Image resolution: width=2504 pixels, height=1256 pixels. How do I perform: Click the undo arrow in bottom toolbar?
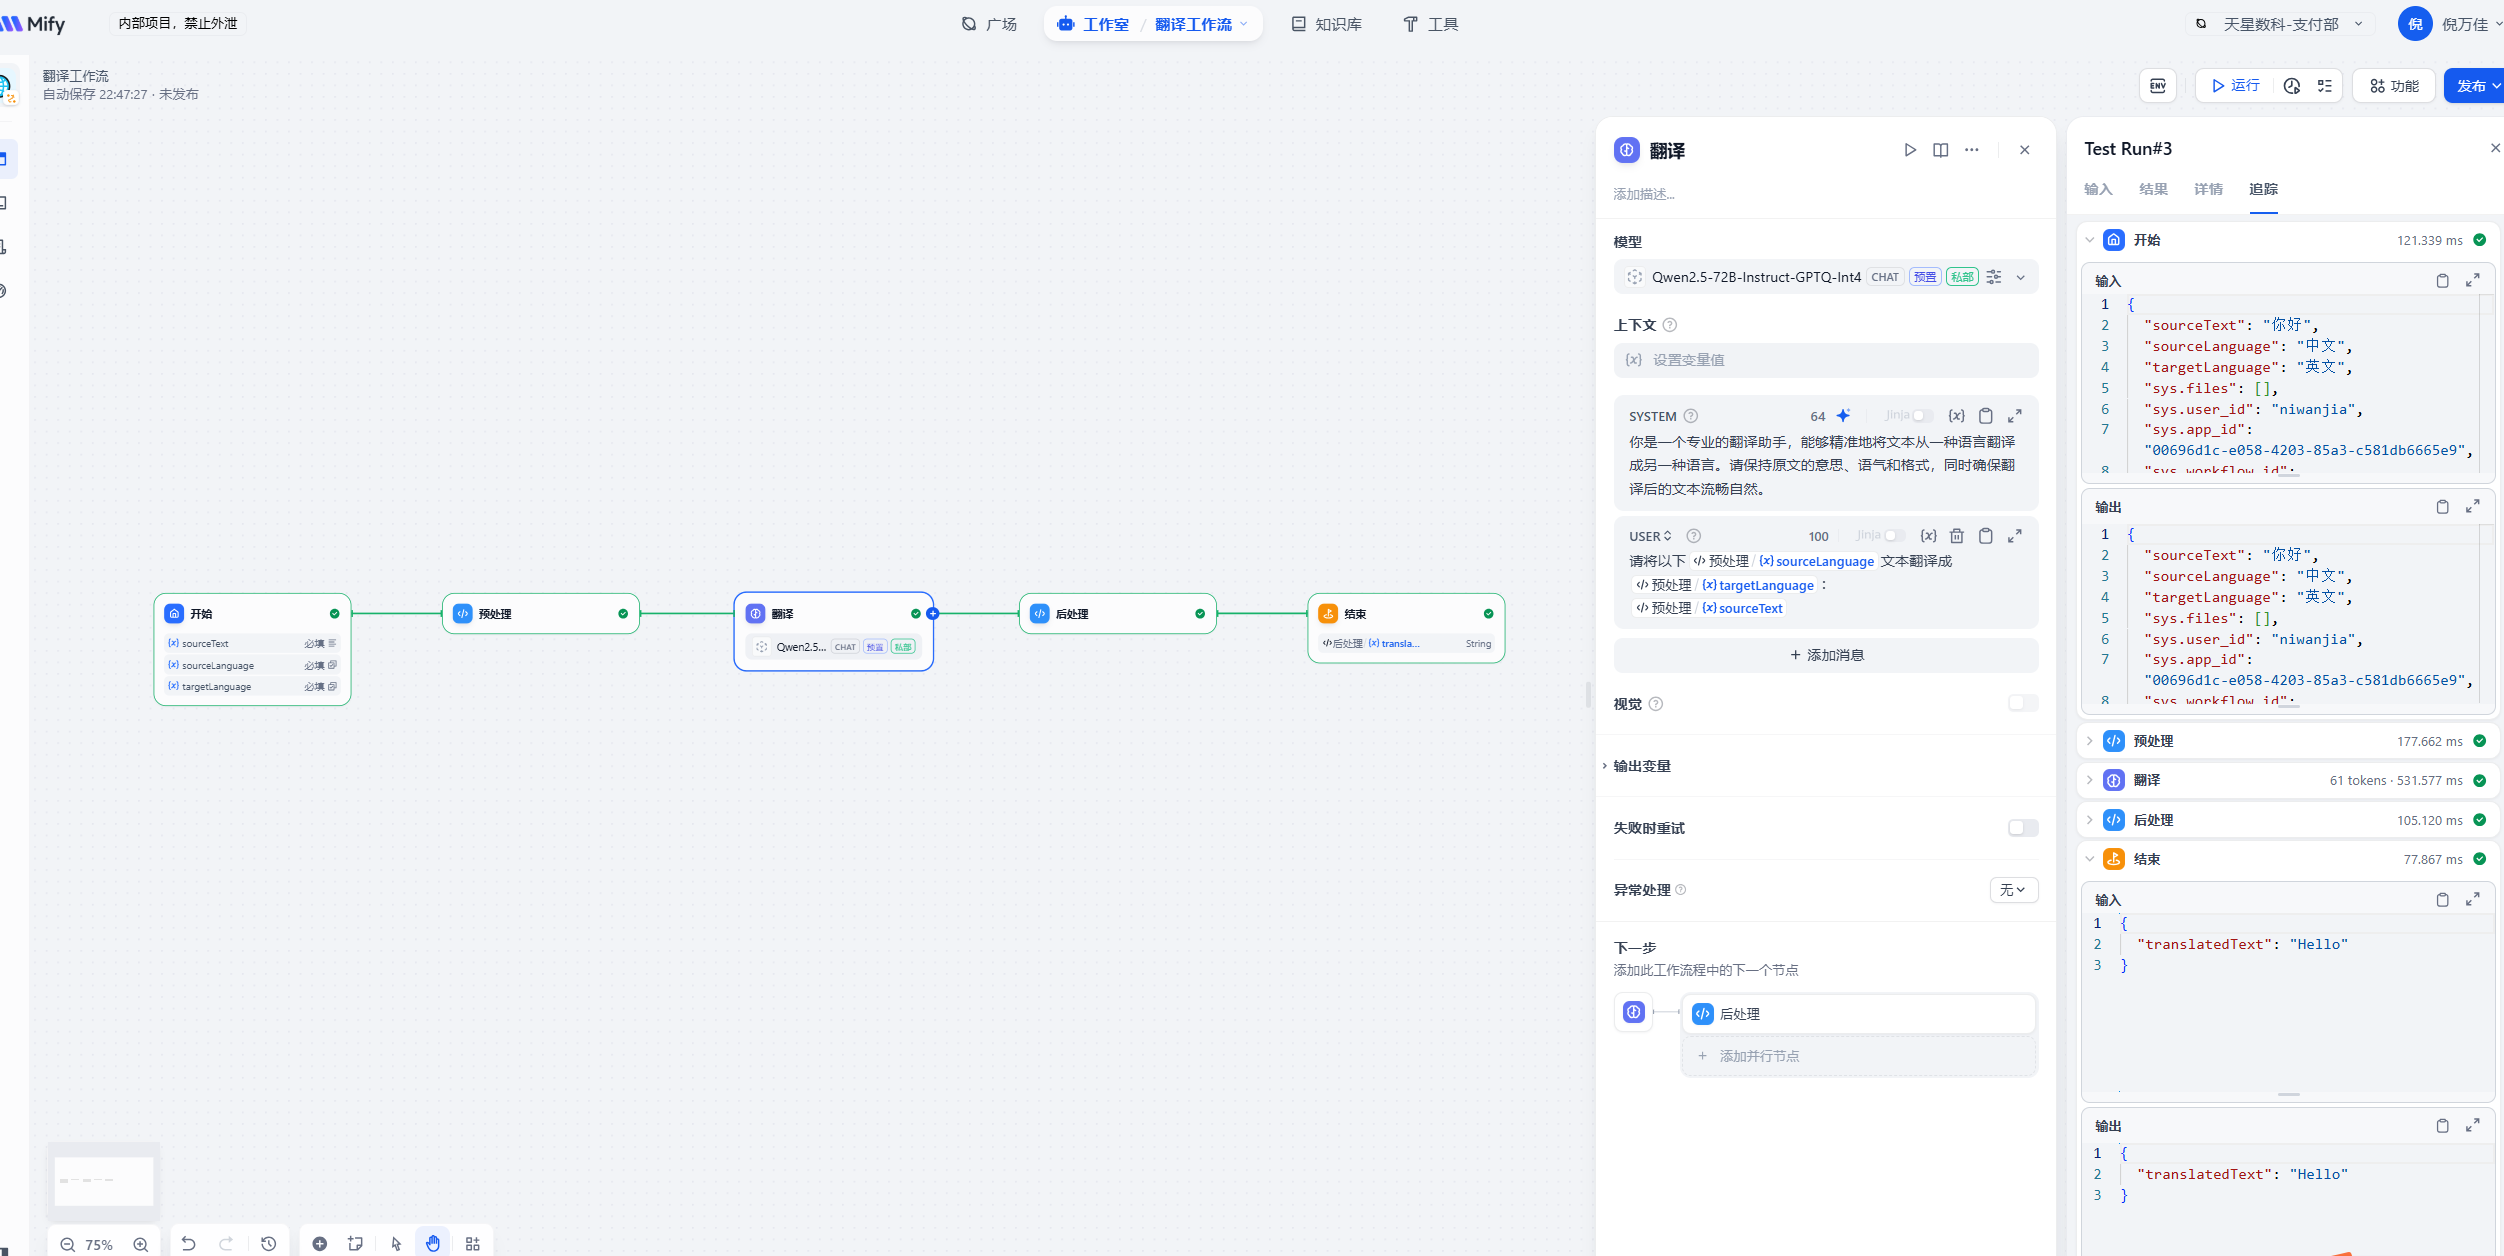pyautogui.click(x=188, y=1244)
